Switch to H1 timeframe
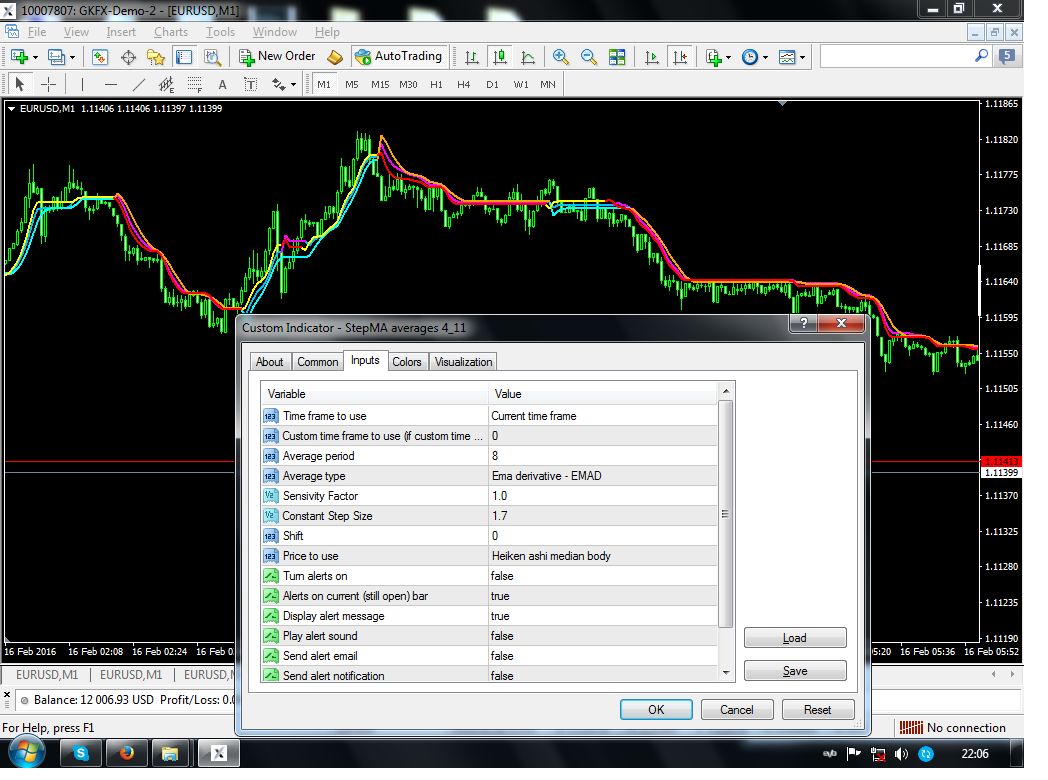 click(436, 84)
